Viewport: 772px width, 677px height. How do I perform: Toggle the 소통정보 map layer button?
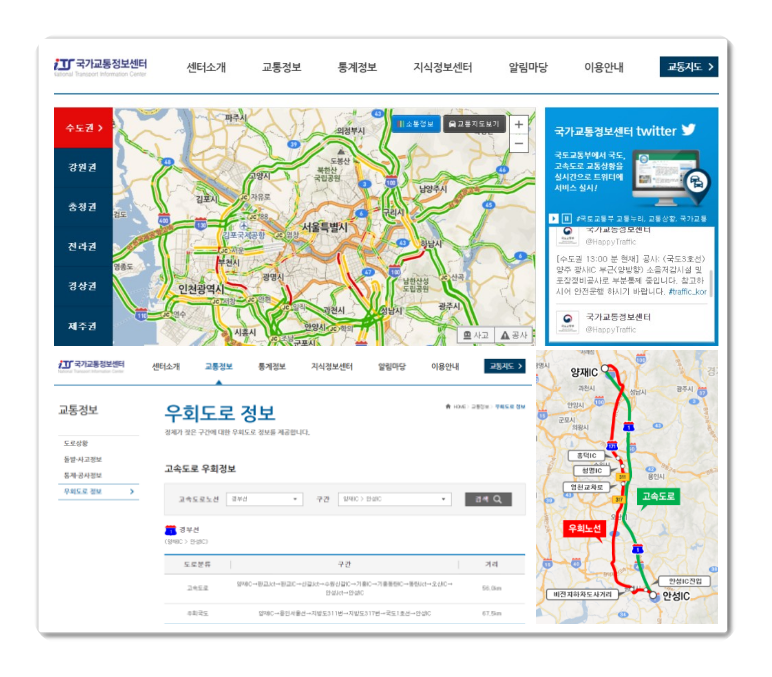click(416, 124)
